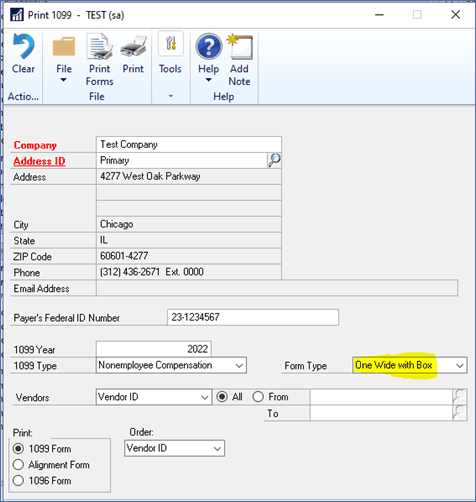476x502 pixels.
Task: Click the 1099 Year field
Action: 154,349
